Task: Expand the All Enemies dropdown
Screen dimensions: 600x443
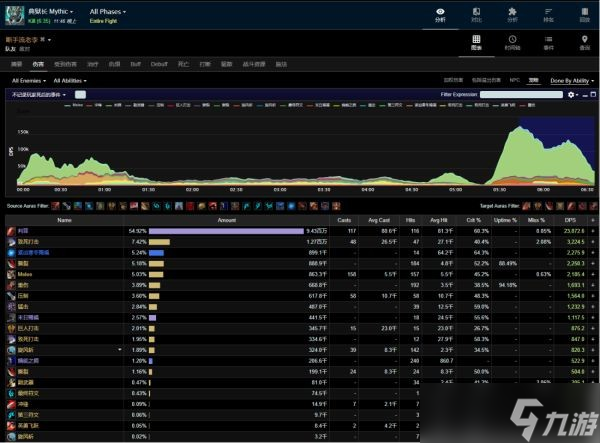Action: tap(30, 80)
